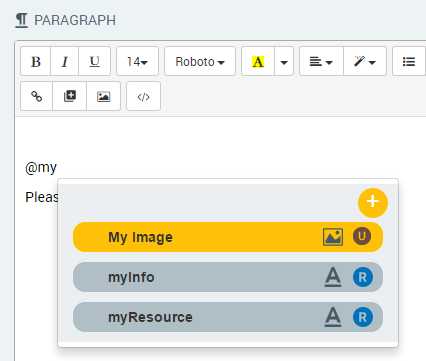This screenshot has height=361, width=426.
Task: Click the brown U badge on My Image
Action: click(x=362, y=236)
